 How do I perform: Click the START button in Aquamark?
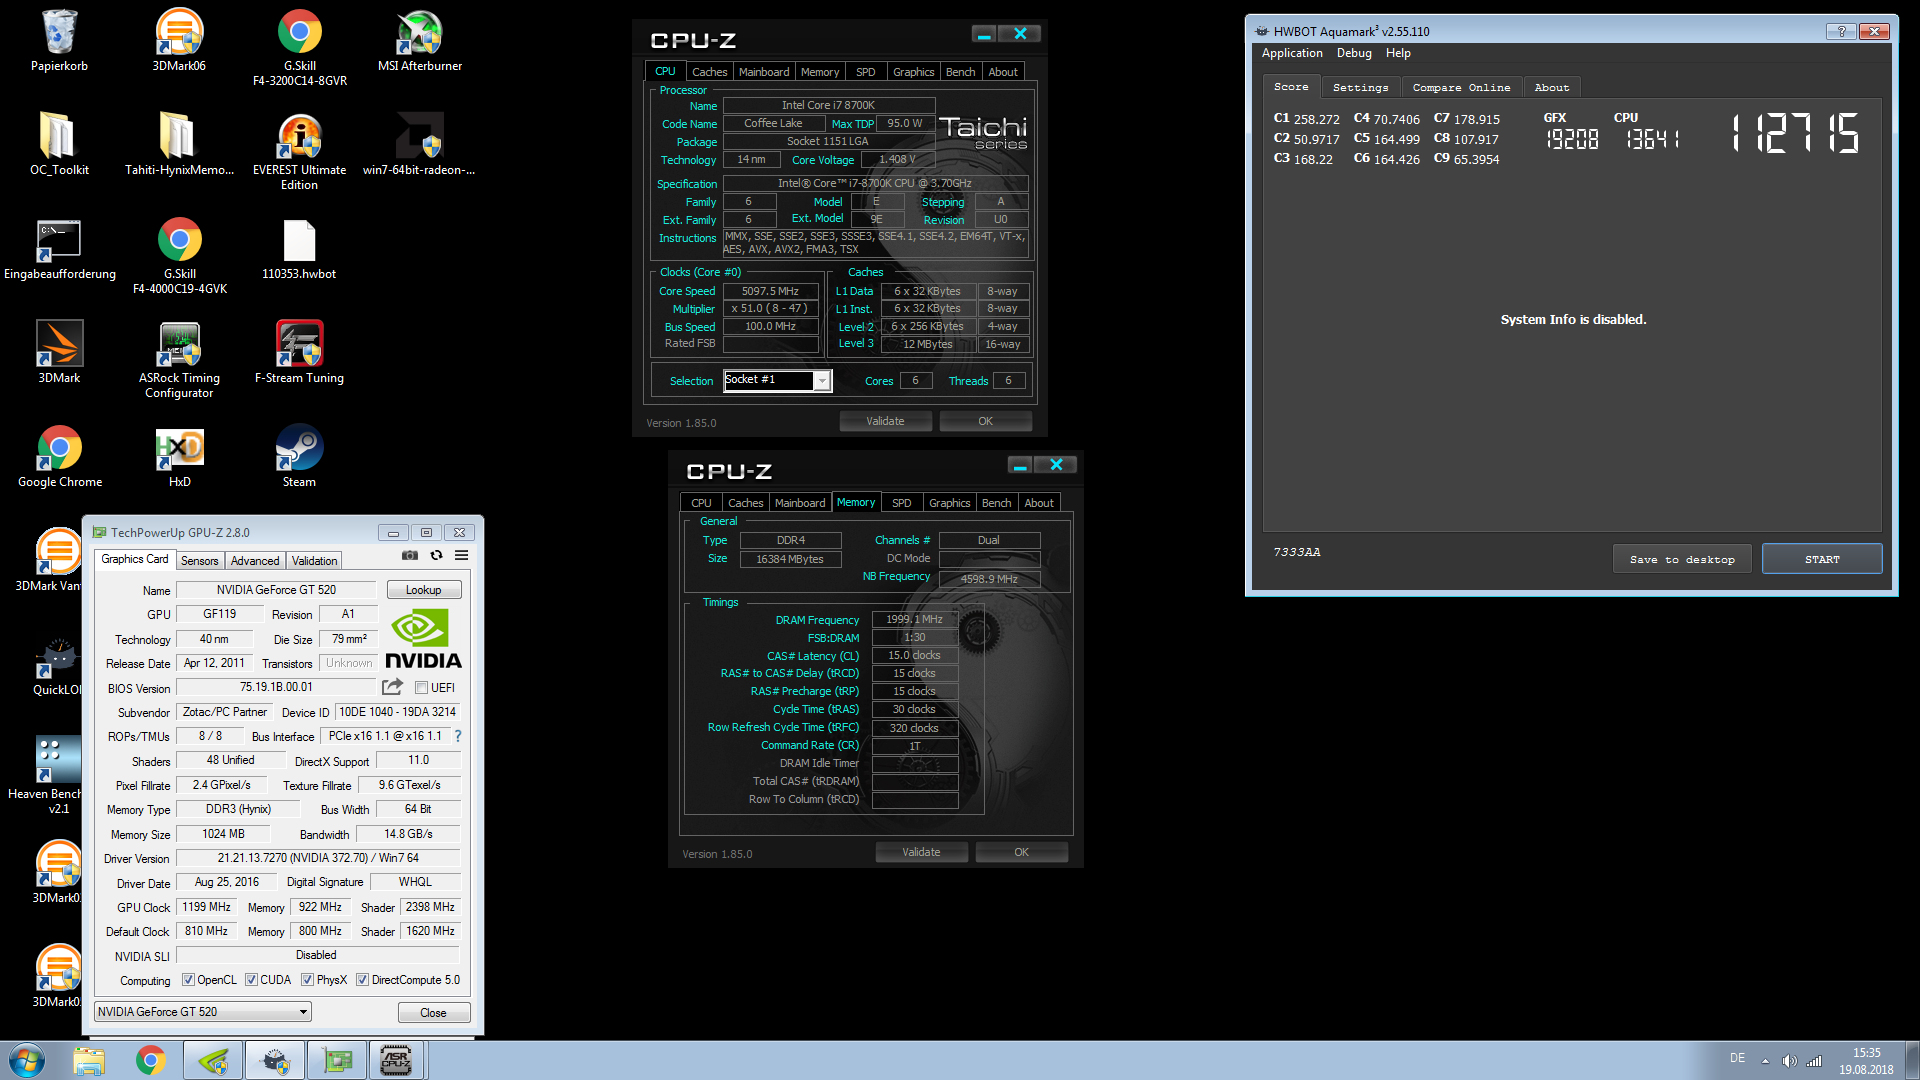click(1822, 559)
